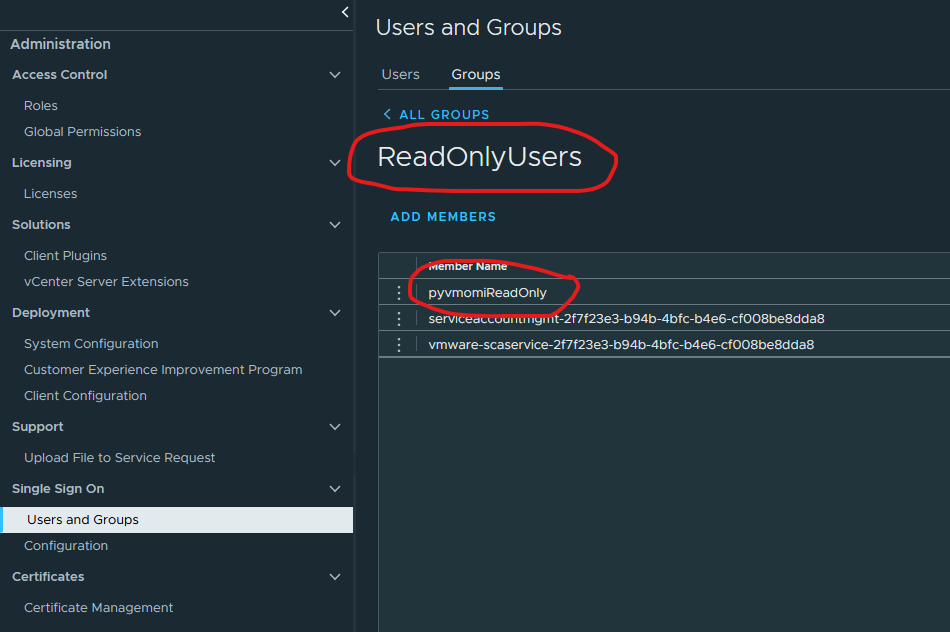Open System Configuration page
The image size is (950, 632).
91,344
